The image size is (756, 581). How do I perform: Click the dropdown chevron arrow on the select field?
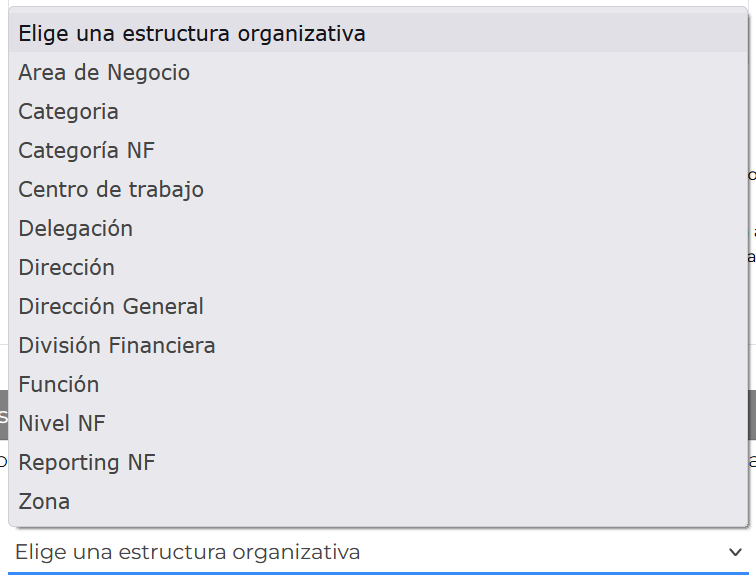coord(735,552)
